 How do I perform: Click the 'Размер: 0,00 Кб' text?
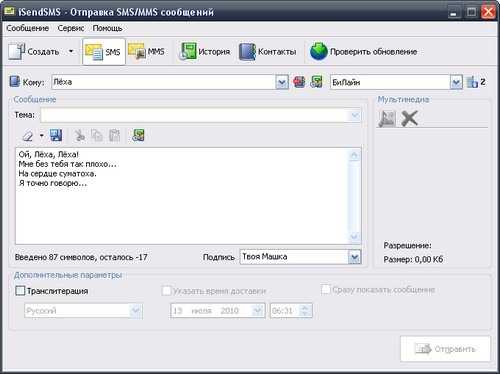click(413, 259)
